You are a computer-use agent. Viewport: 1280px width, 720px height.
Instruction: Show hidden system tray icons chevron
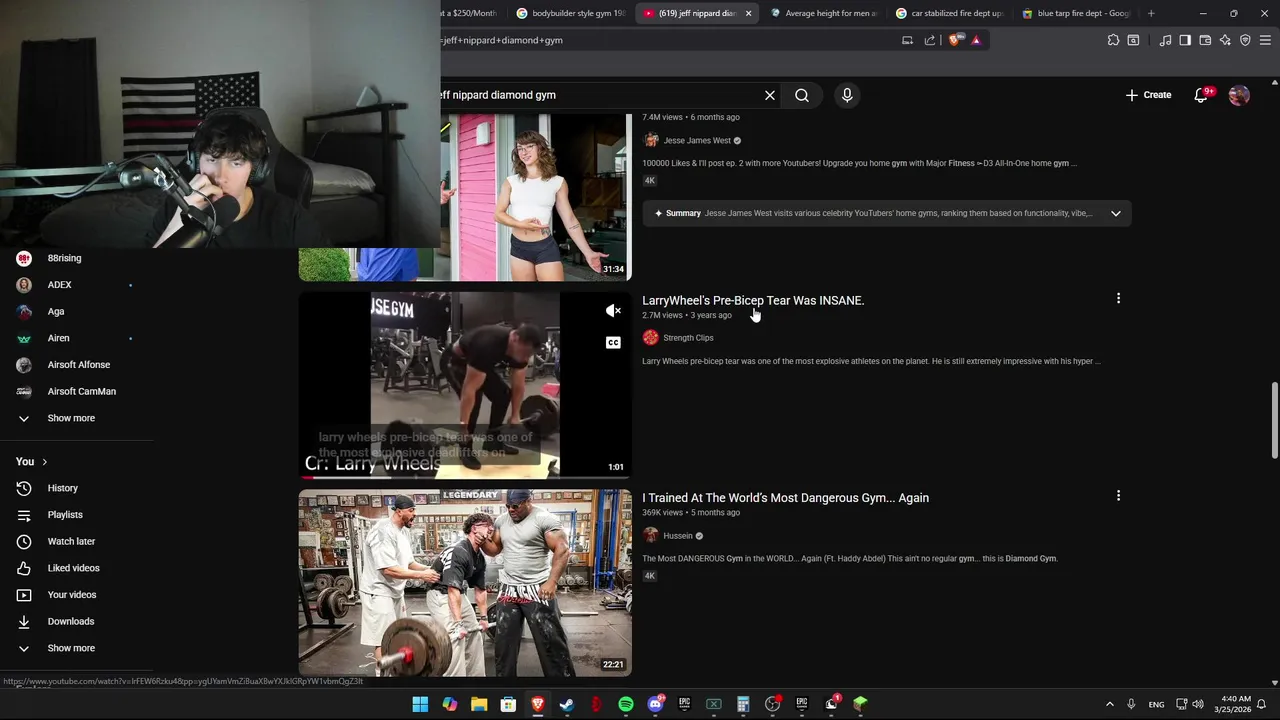[x=1109, y=704]
